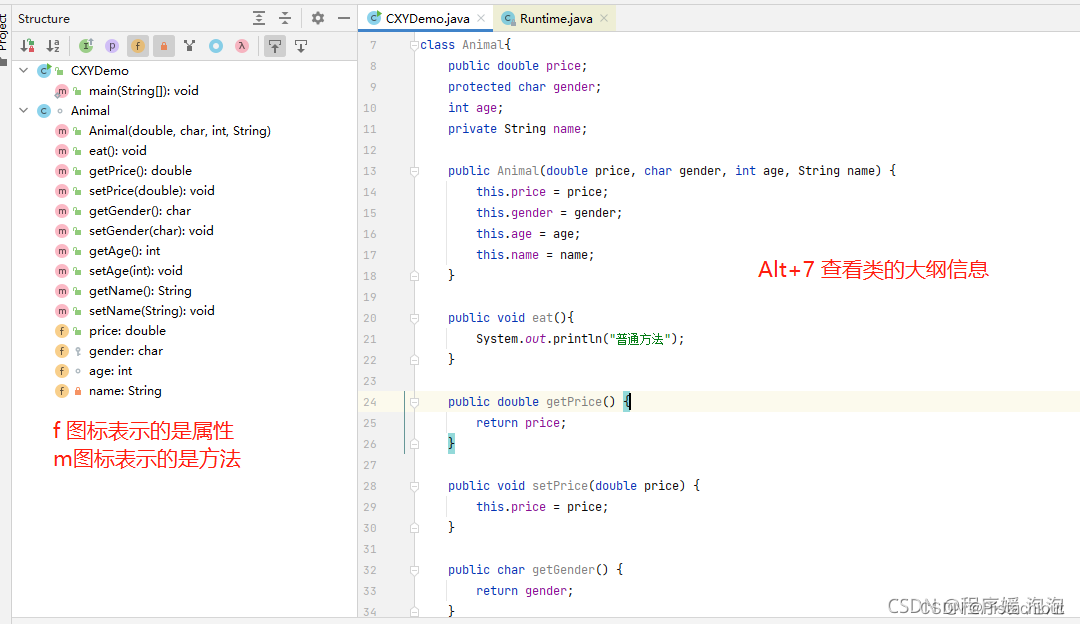Toggle autoscroll from source
This screenshot has width=1080, height=624.
301,46
